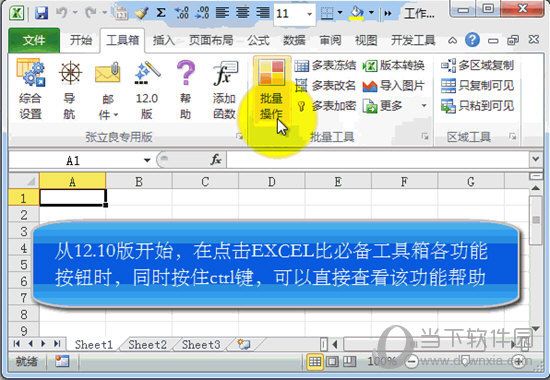550x380 pixels.
Task: Switch to Sheet3 tab
Action: coord(201,345)
